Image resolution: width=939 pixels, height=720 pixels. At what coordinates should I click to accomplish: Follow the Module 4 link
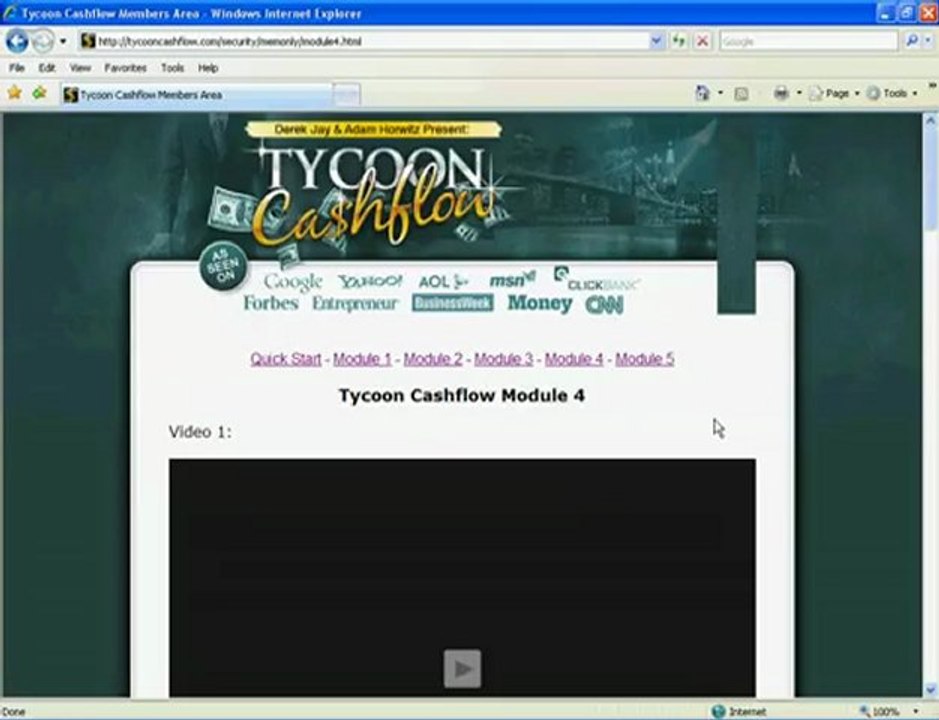tap(574, 359)
